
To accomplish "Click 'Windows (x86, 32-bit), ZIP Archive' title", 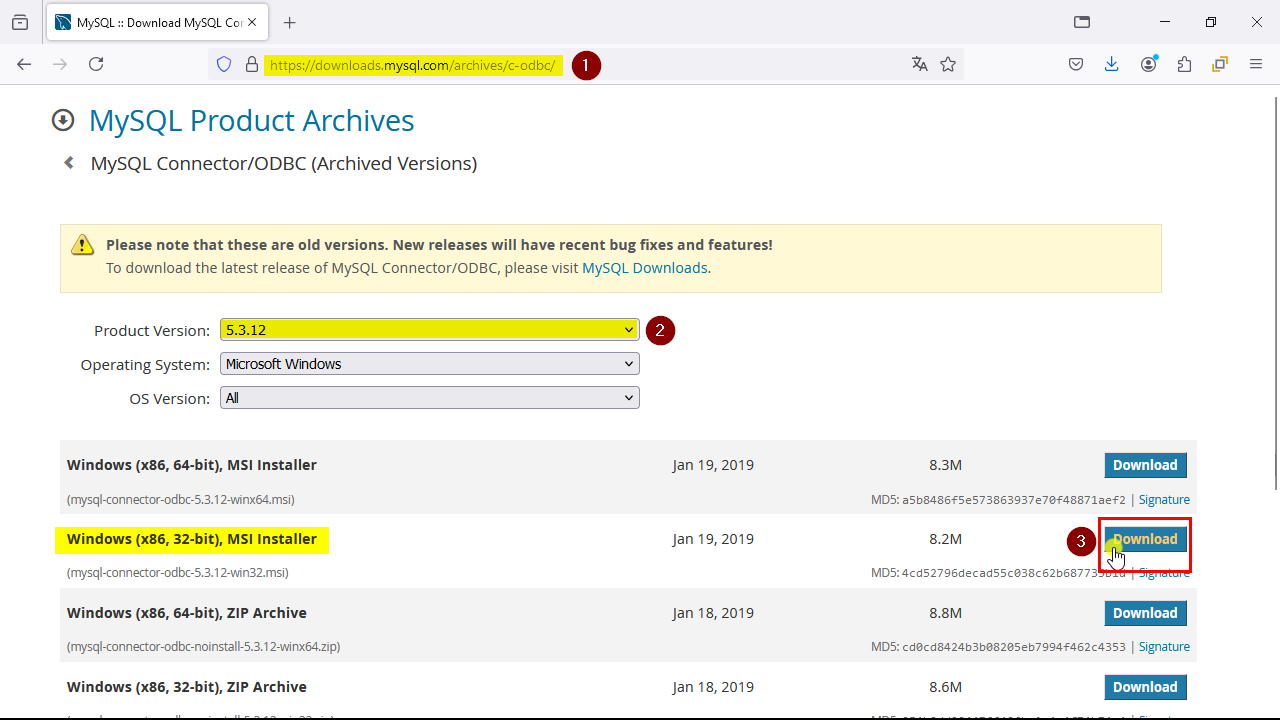I will click(x=187, y=687).
